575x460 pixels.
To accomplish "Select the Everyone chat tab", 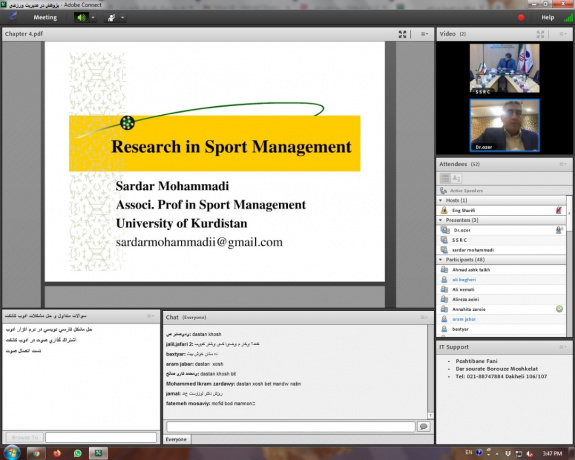I will coord(176,439).
